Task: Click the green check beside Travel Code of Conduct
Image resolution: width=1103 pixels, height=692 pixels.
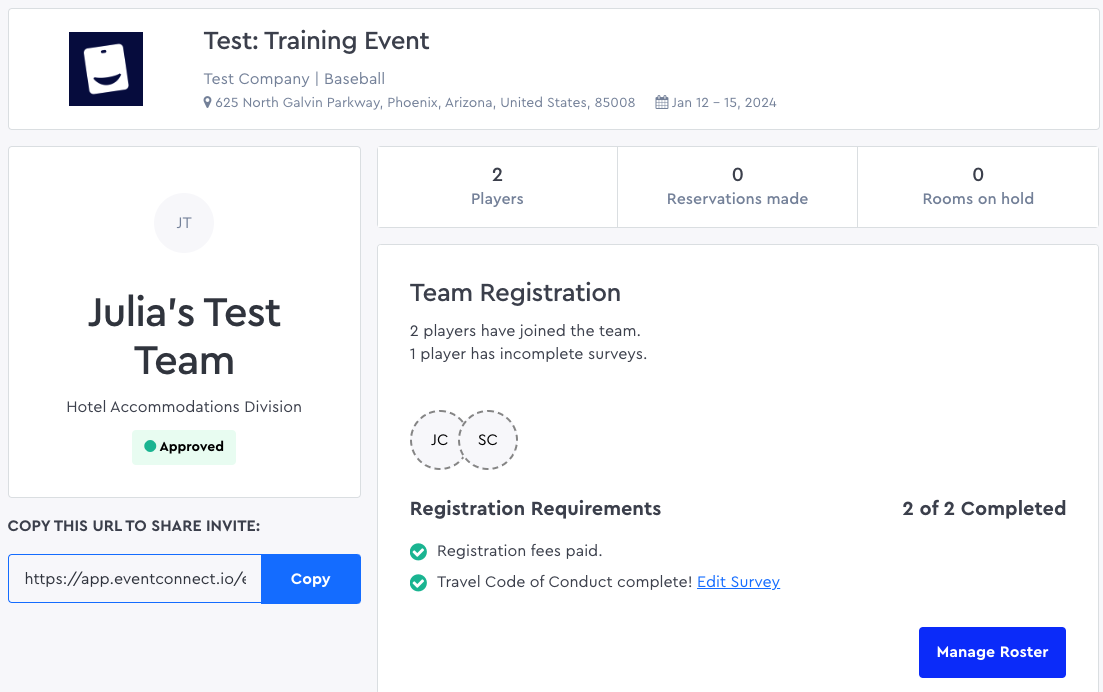Action: coord(419,582)
